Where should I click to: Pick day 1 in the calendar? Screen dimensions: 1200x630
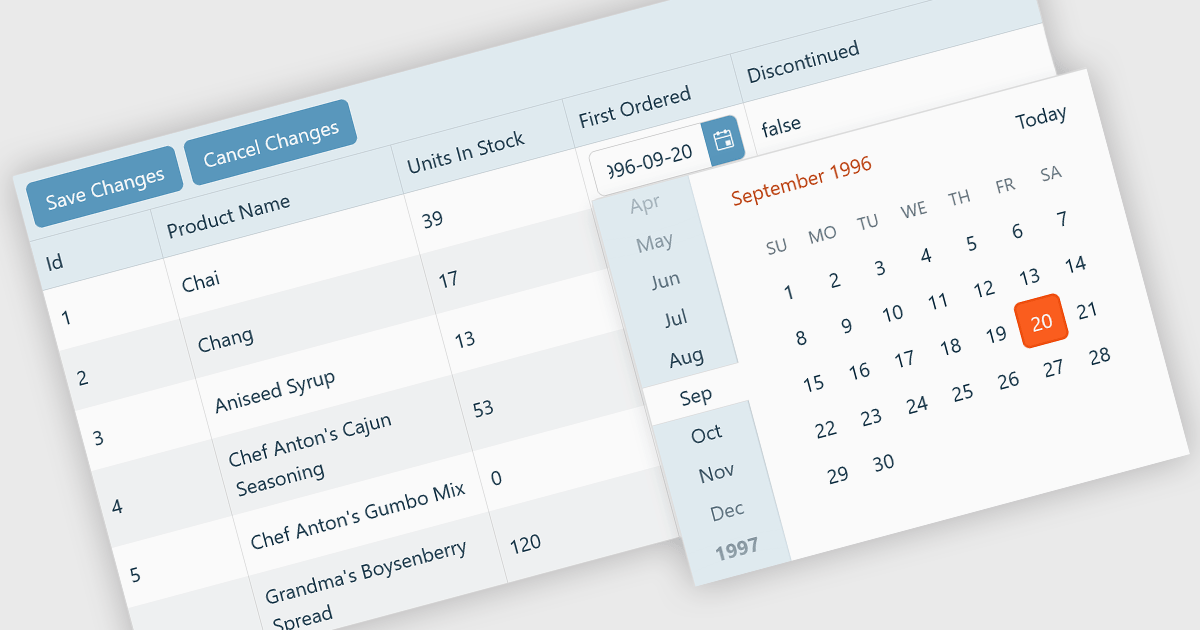coord(788,293)
